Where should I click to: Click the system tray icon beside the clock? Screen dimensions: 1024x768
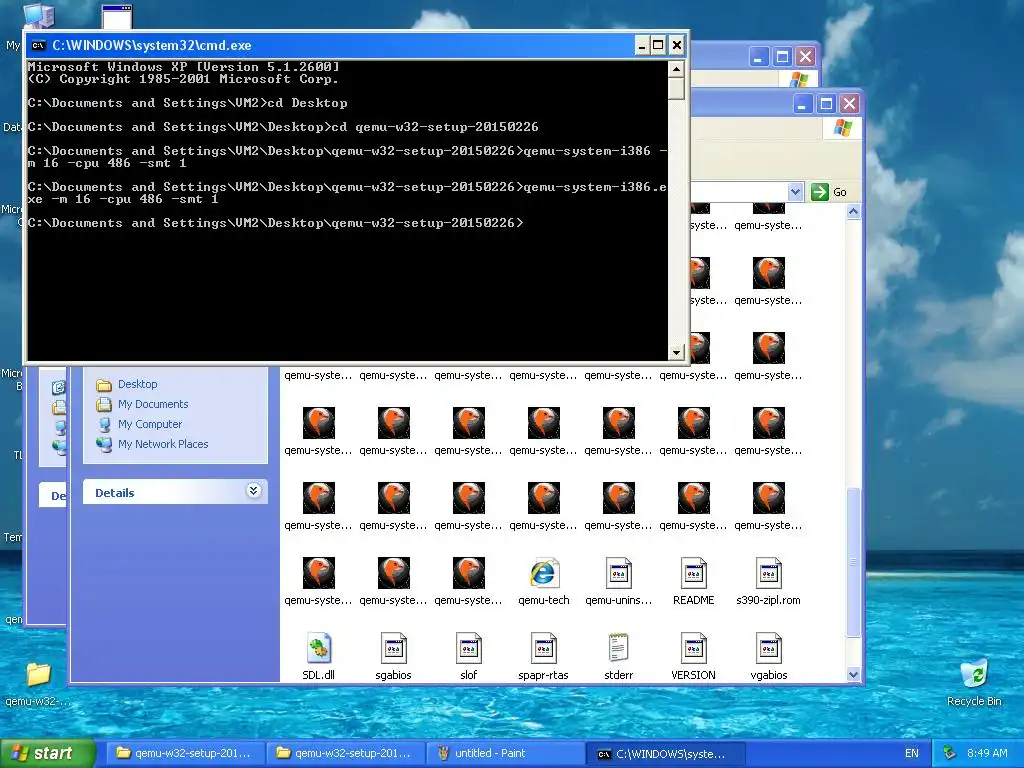950,753
